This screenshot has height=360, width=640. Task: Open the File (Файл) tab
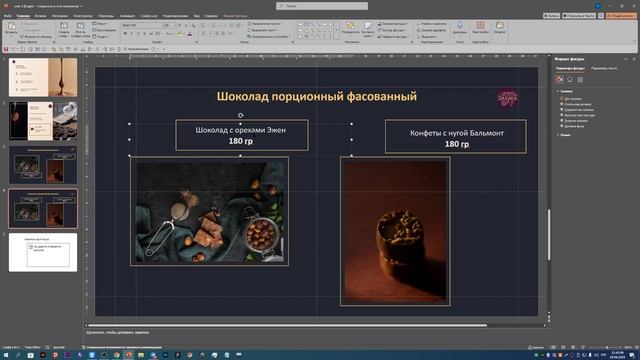7,16
